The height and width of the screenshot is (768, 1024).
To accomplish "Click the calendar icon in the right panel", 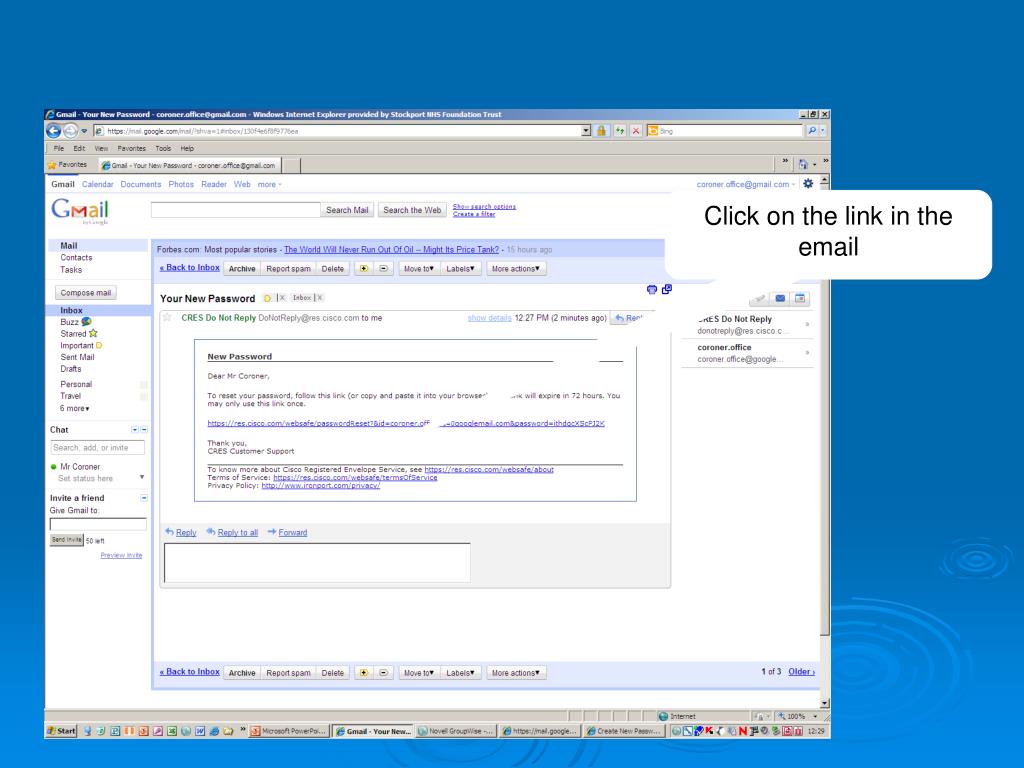I will click(800, 298).
